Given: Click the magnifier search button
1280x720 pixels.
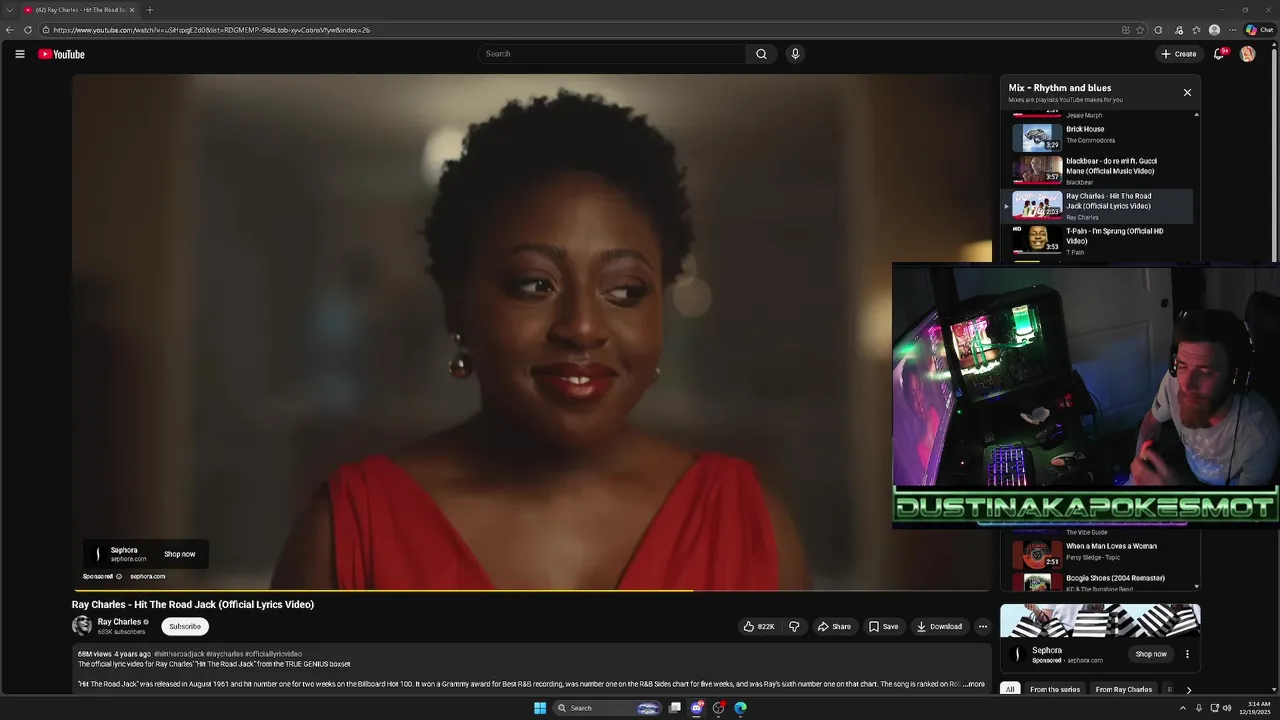Looking at the screenshot, I should (x=761, y=54).
